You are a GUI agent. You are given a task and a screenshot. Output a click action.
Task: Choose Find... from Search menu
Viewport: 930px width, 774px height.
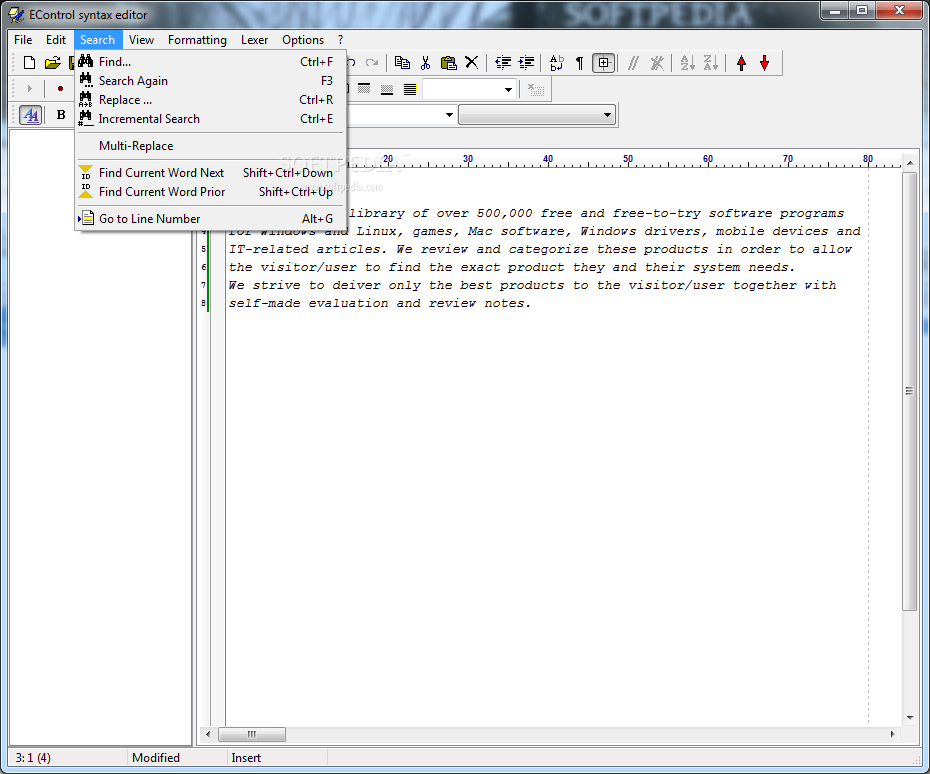coord(211,62)
